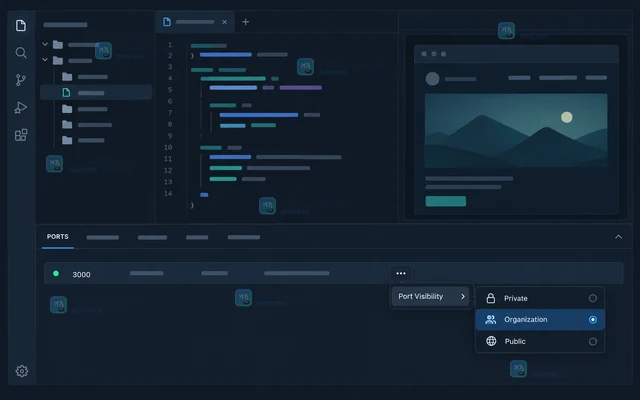Add a new editor tab with plus
Viewport: 640px width, 400px height.
coord(245,22)
